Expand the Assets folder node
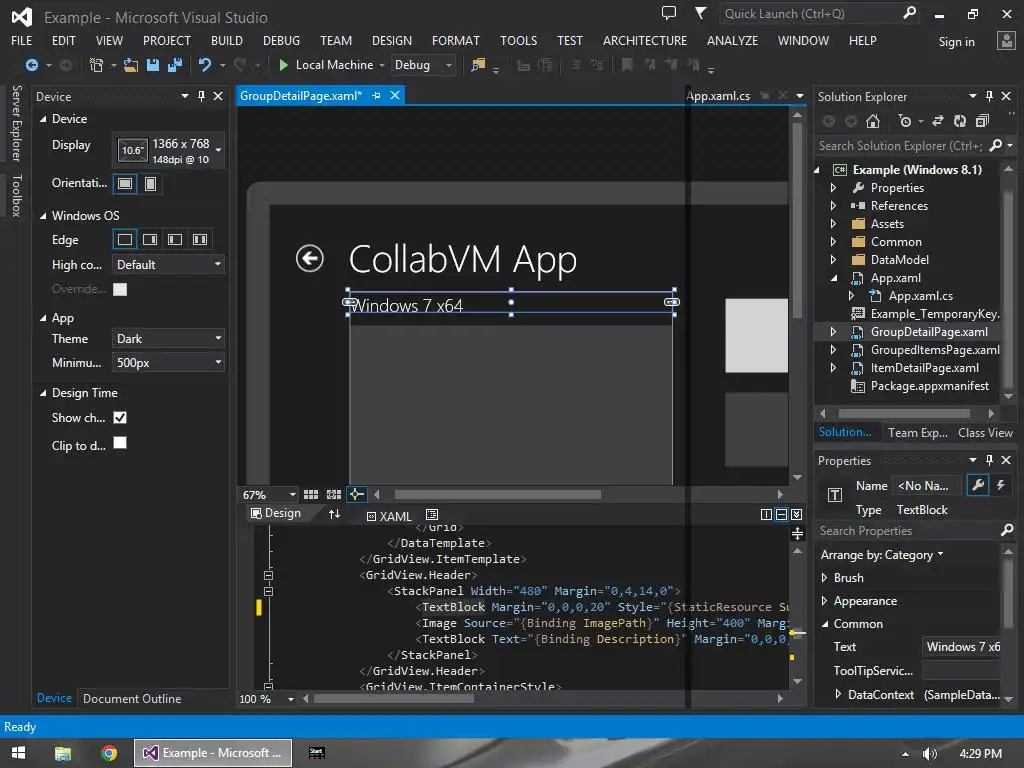Image resolution: width=1024 pixels, height=768 pixels. 833,223
